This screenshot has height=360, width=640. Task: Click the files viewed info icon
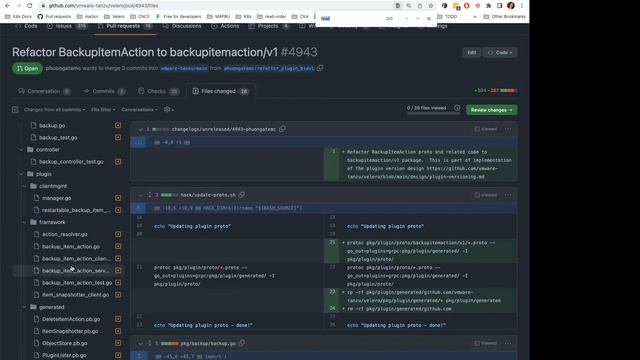click(x=457, y=108)
